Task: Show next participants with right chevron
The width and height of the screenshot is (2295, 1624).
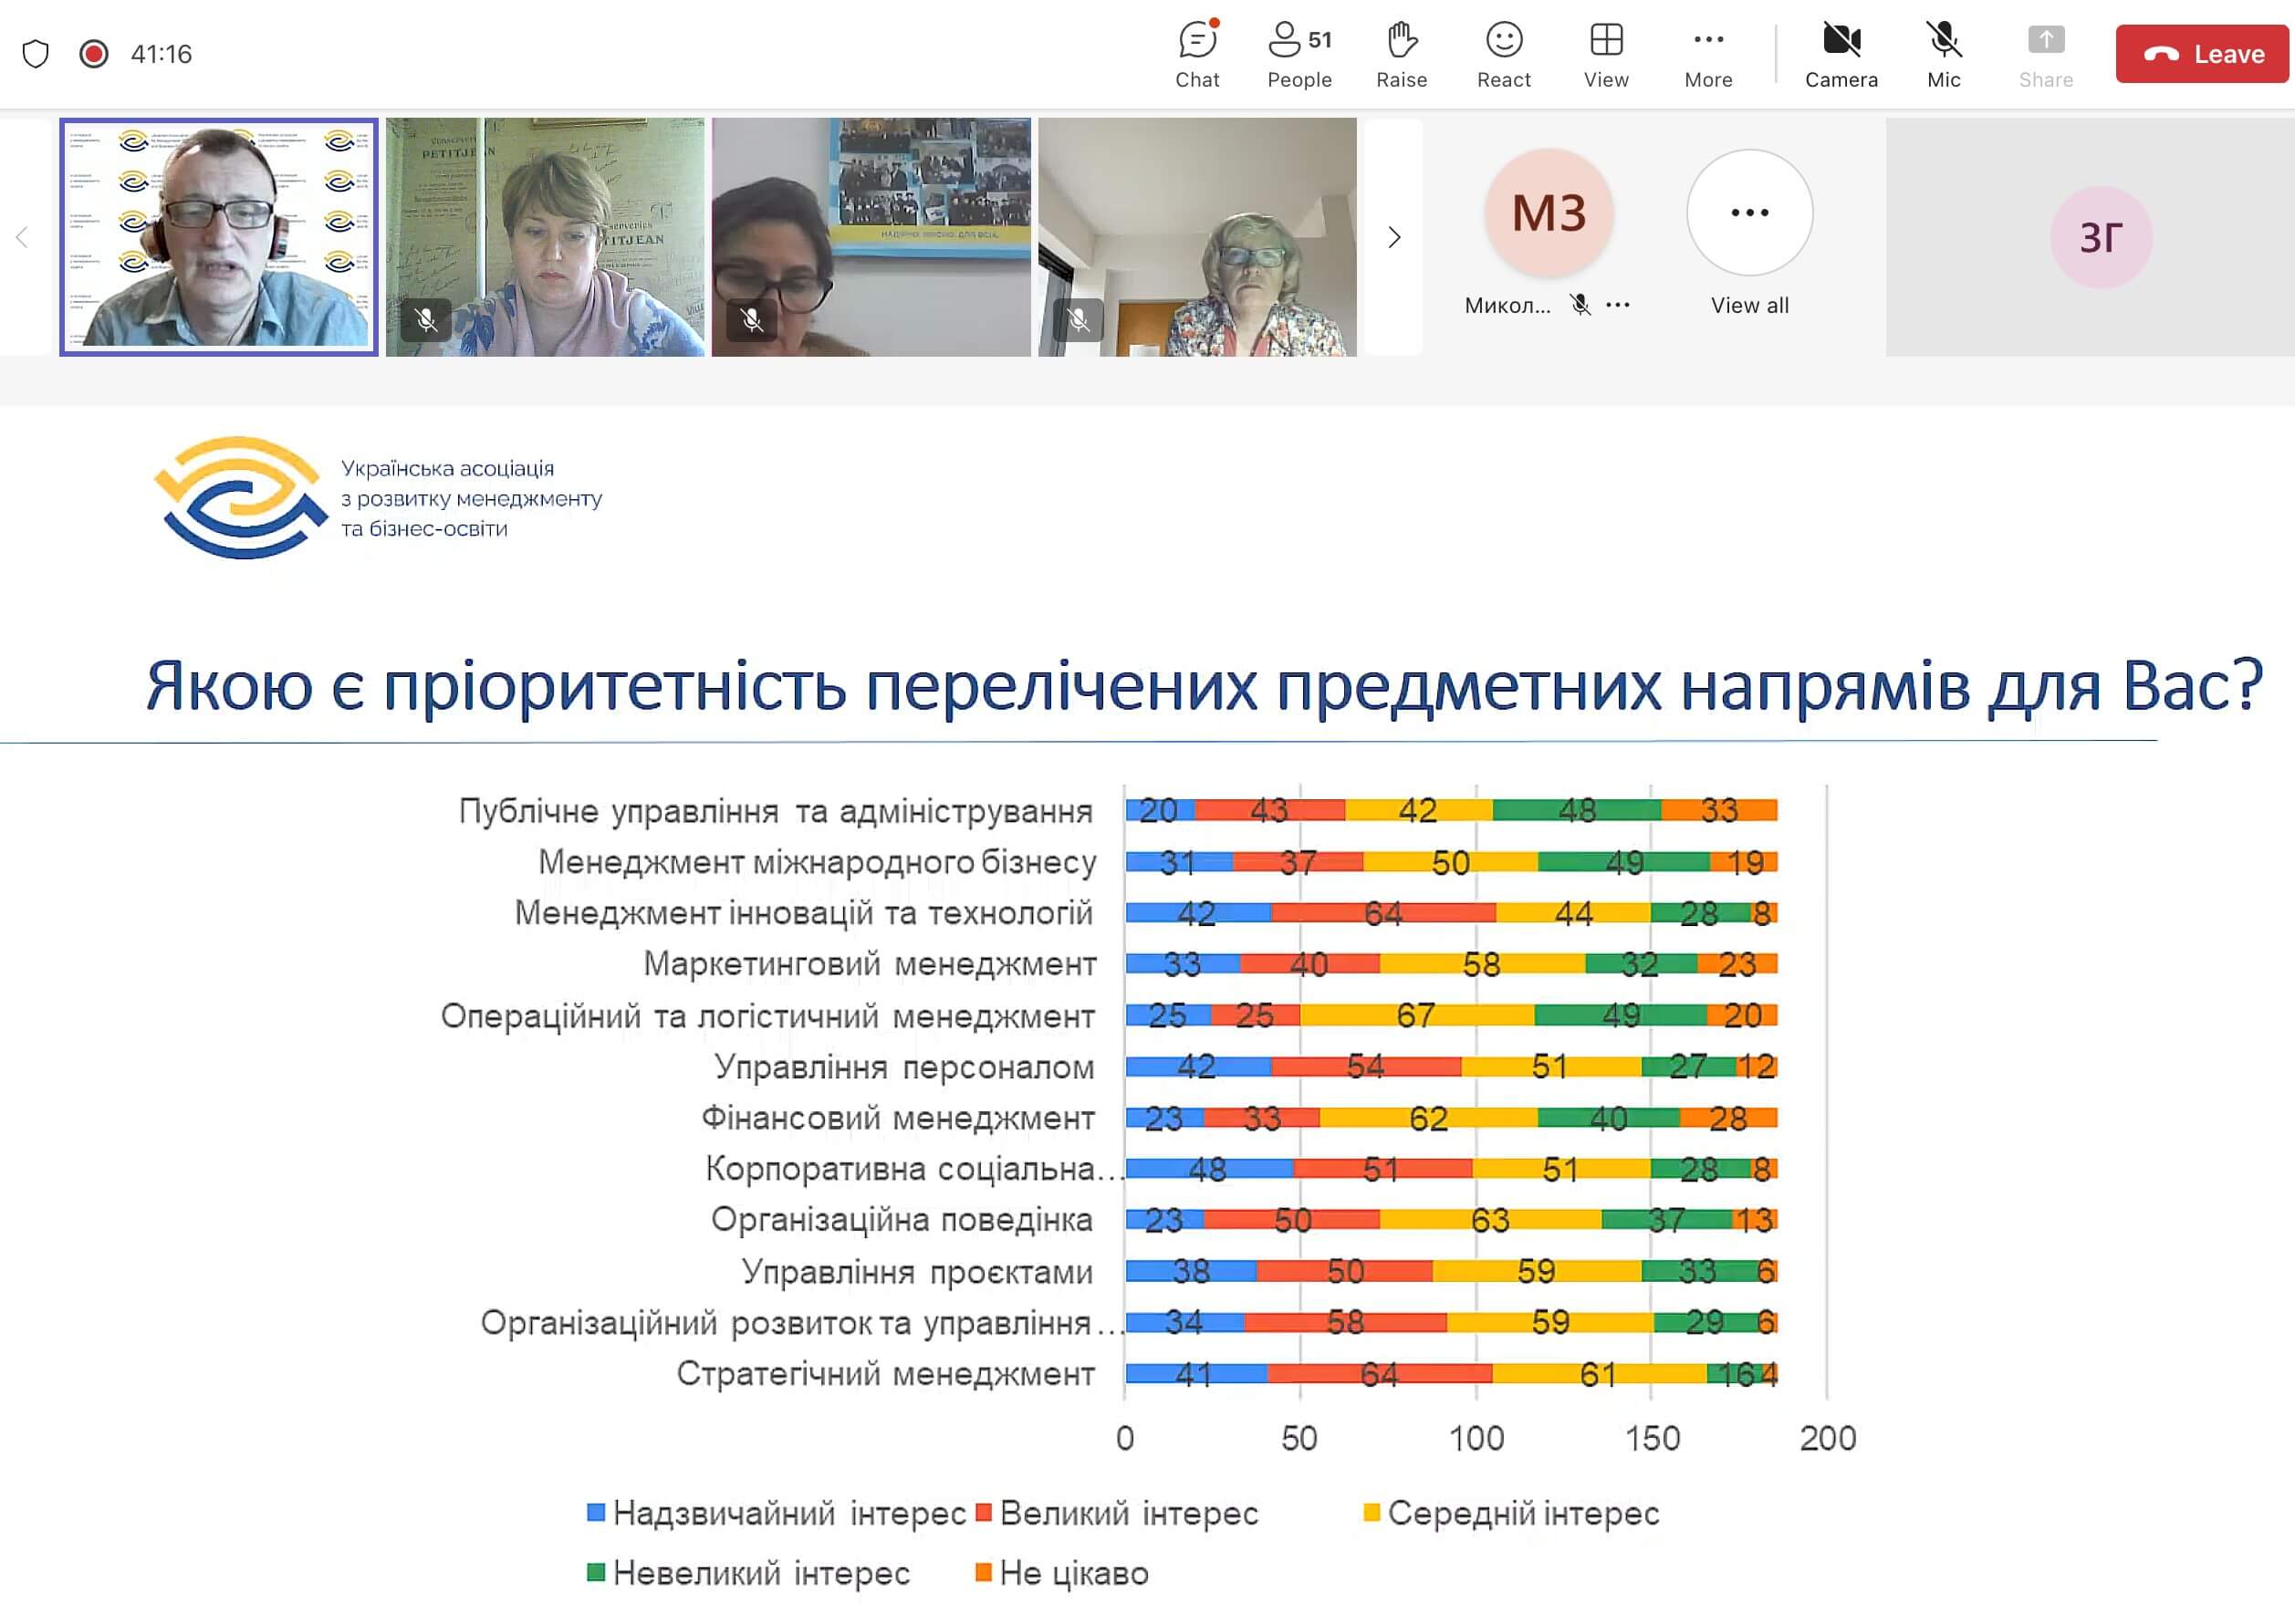Action: [x=1393, y=237]
